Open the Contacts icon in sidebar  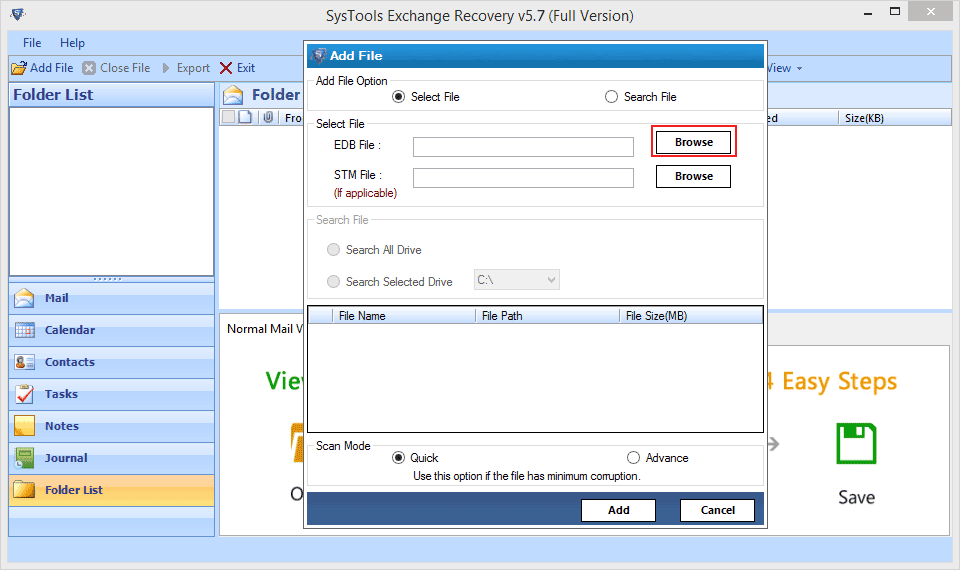24,362
